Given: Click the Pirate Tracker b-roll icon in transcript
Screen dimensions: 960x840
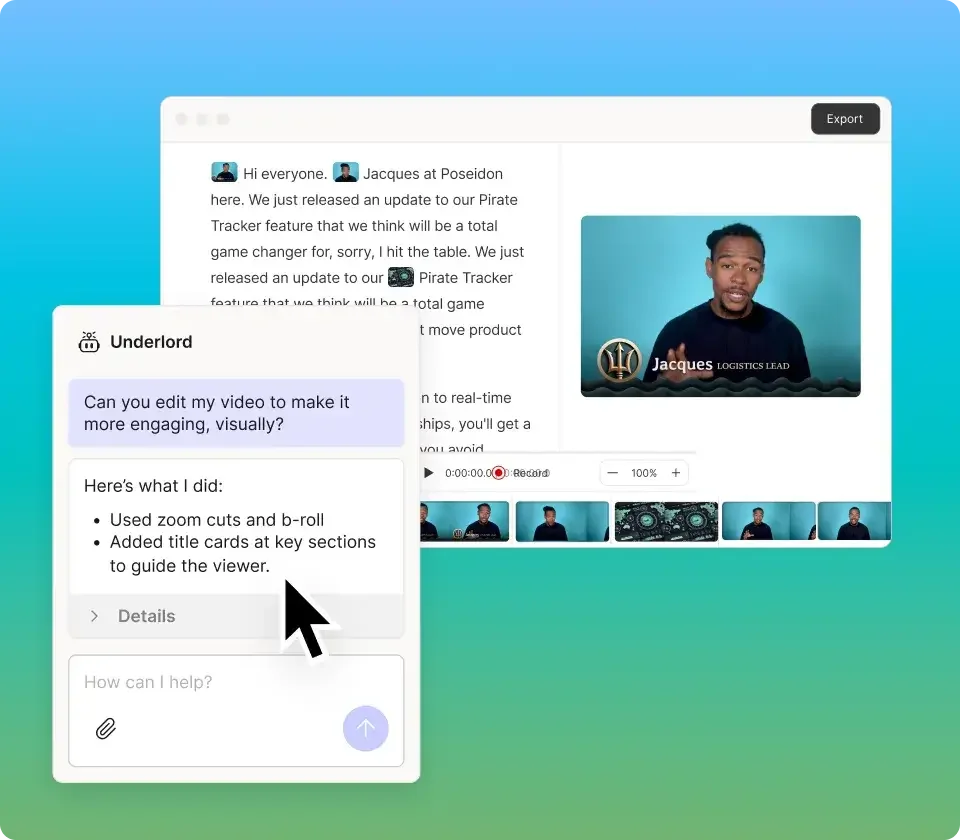Looking at the screenshot, I should pyautogui.click(x=401, y=277).
